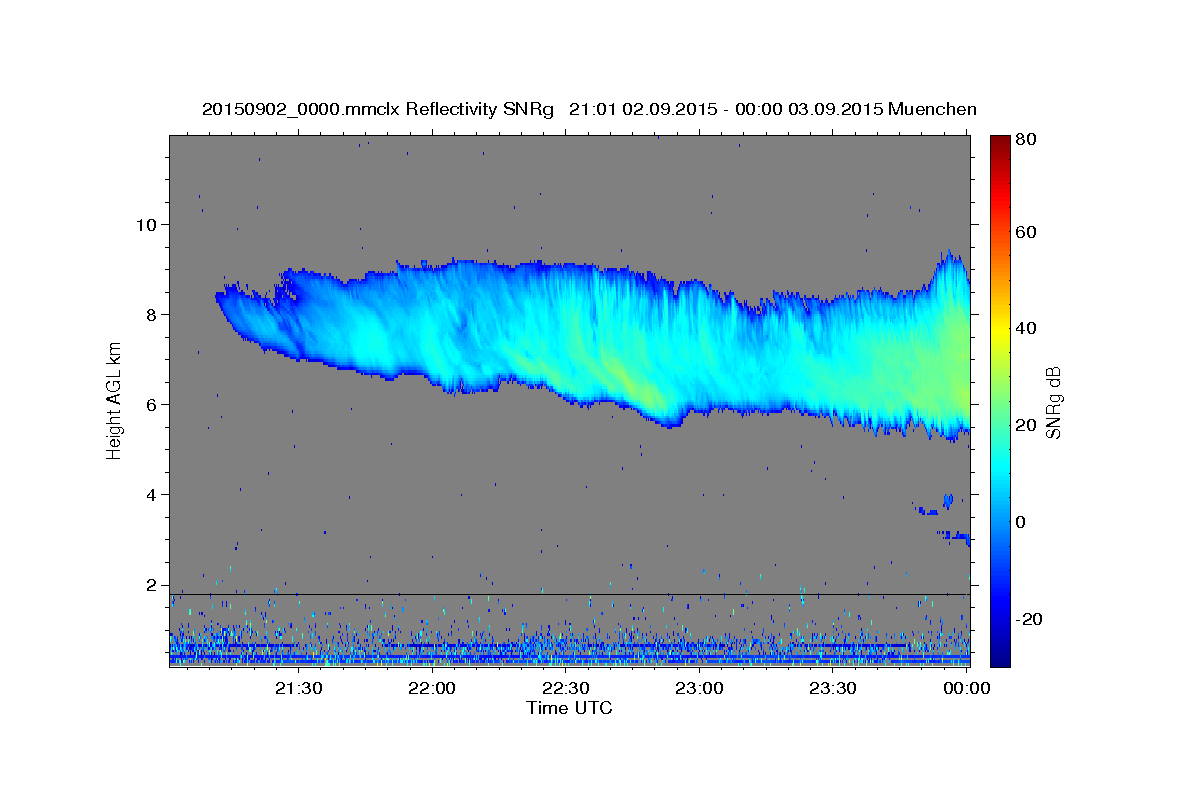
Task: Click the height tick label 8
Action: (x=152, y=314)
